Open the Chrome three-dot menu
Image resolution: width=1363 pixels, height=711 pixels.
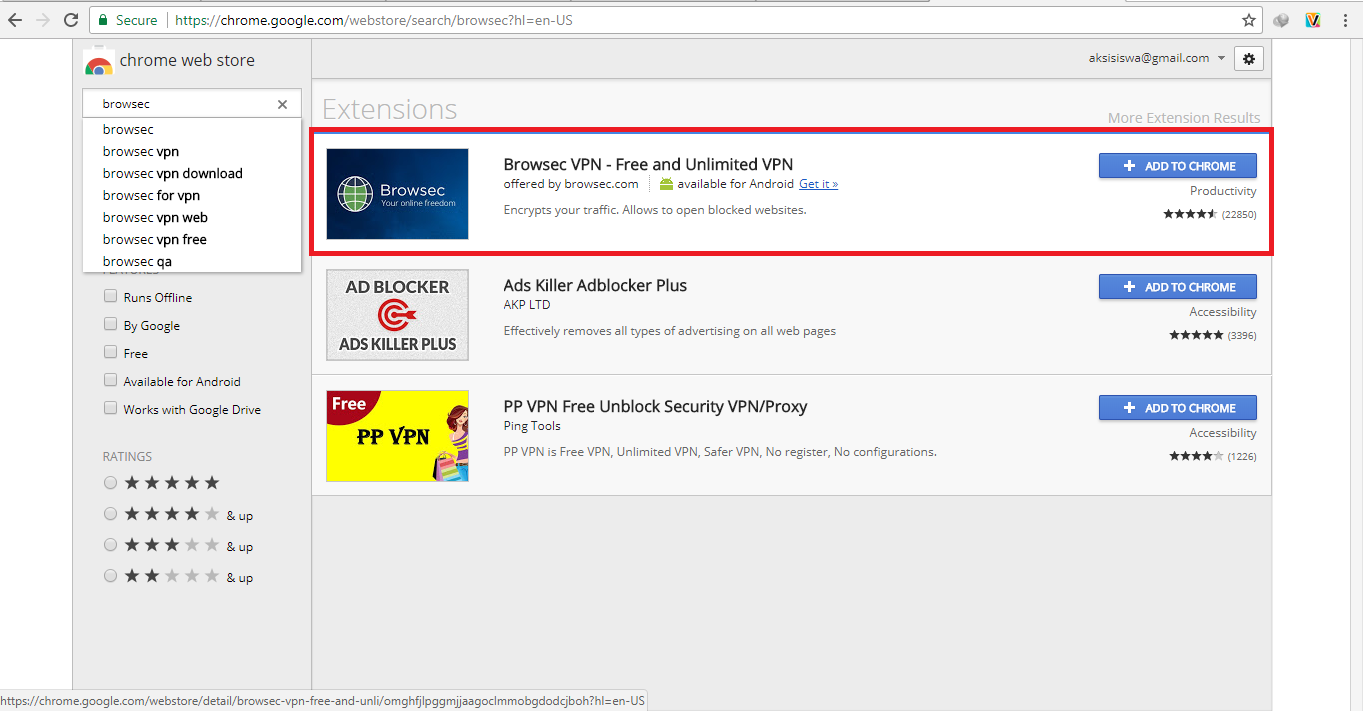point(1346,20)
